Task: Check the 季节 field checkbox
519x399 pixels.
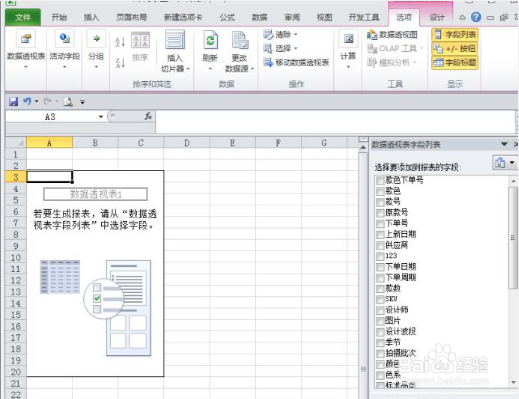Action: tap(380, 343)
